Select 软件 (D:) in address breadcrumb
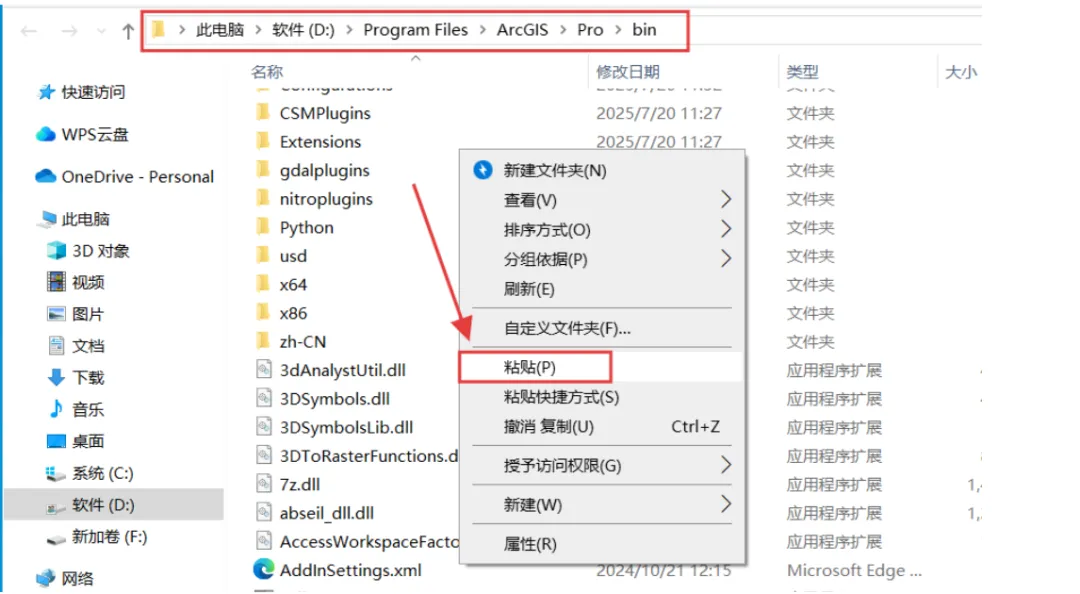 pos(303,30)
